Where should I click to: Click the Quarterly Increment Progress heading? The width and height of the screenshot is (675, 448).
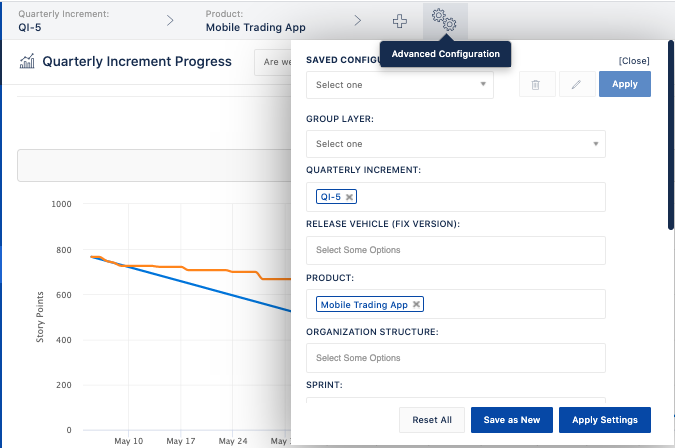(137, 62)
